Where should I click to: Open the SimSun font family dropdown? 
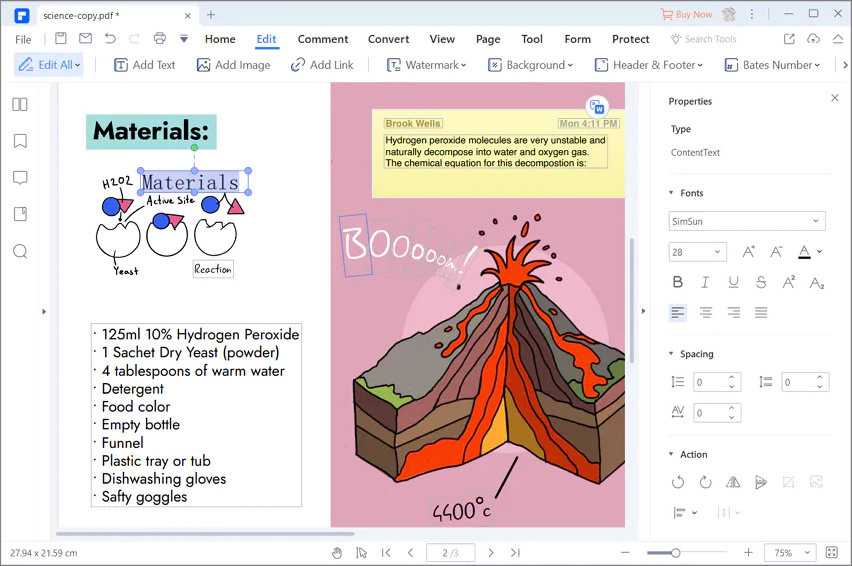tap(747, 221)
